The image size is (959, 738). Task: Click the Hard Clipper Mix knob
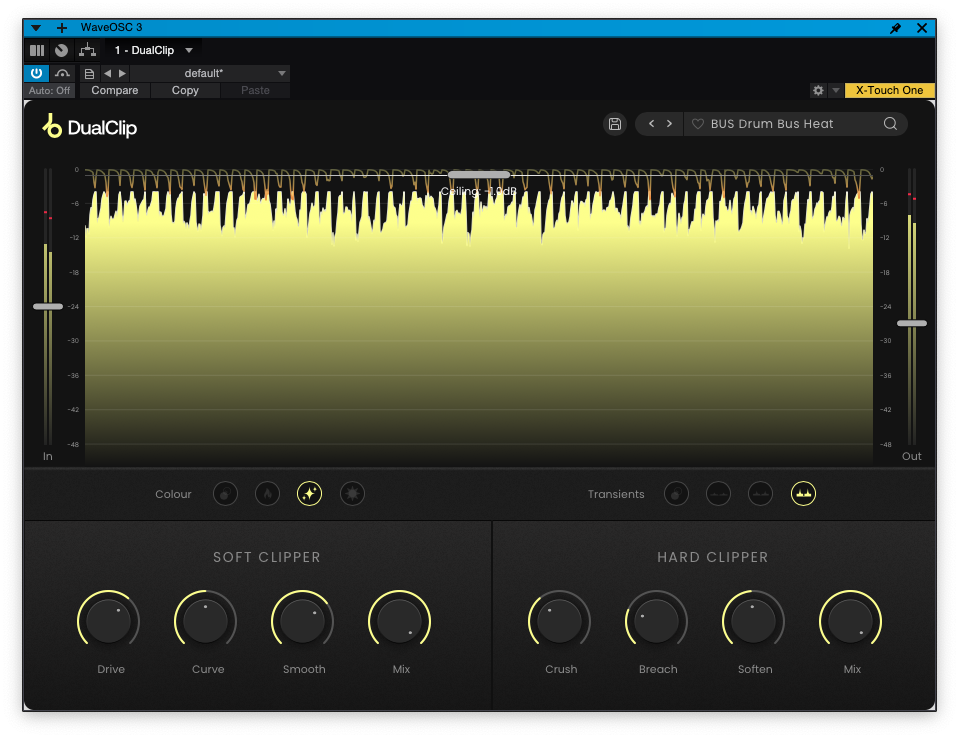(850, 620)
